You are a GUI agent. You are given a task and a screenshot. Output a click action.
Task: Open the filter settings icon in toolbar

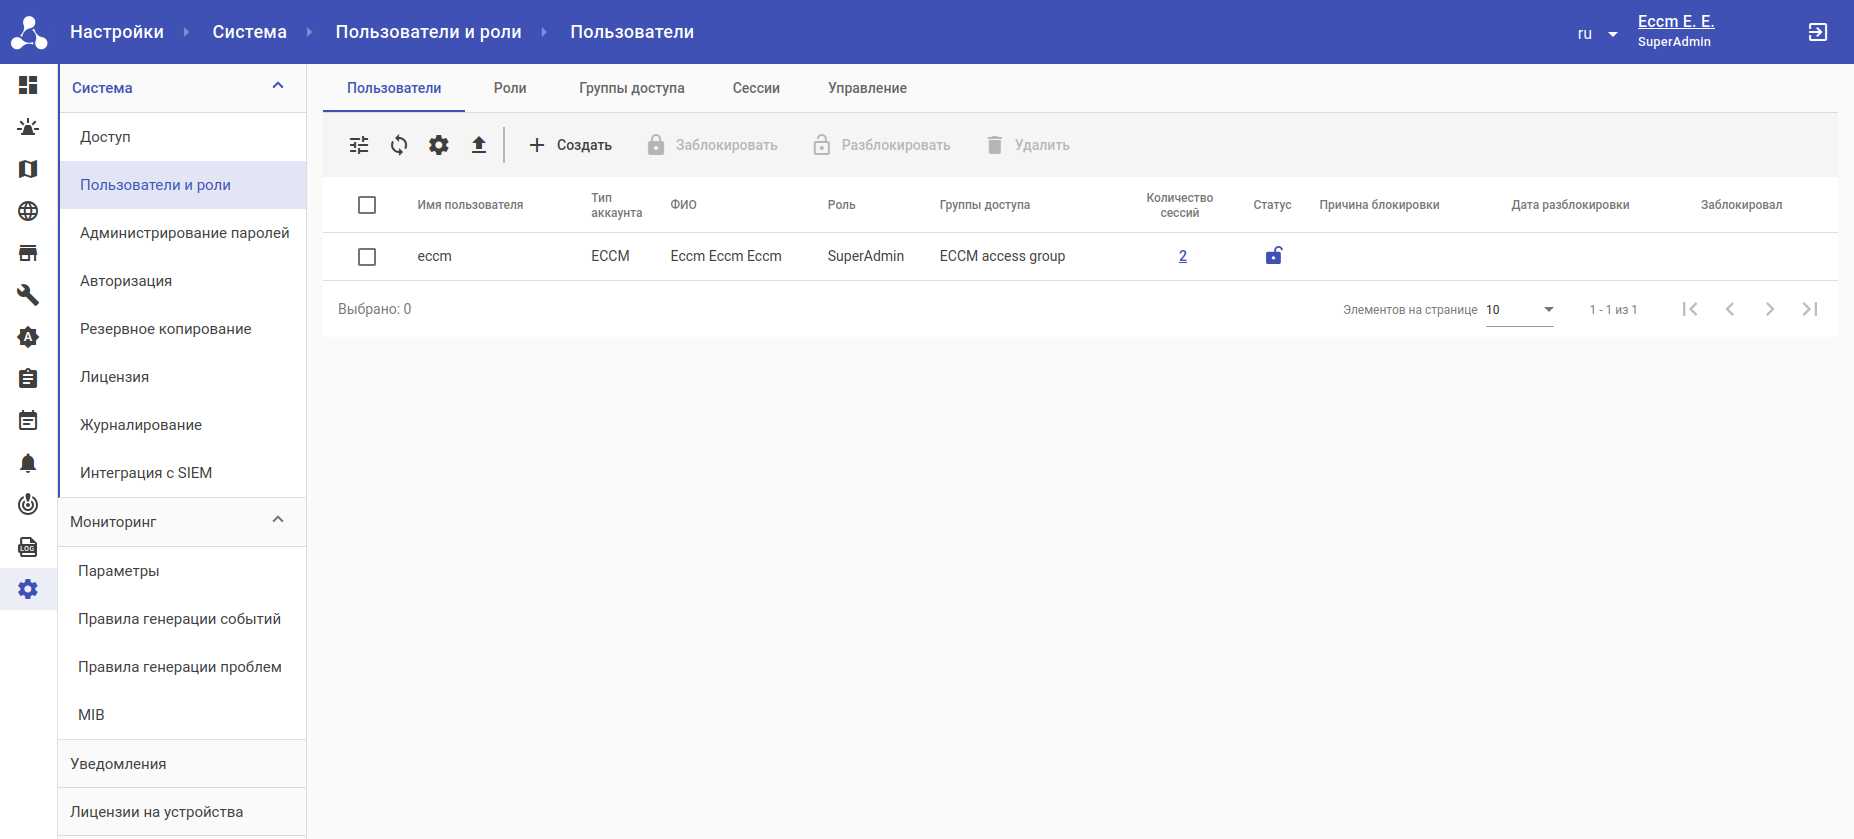click(x=359, y=145)
